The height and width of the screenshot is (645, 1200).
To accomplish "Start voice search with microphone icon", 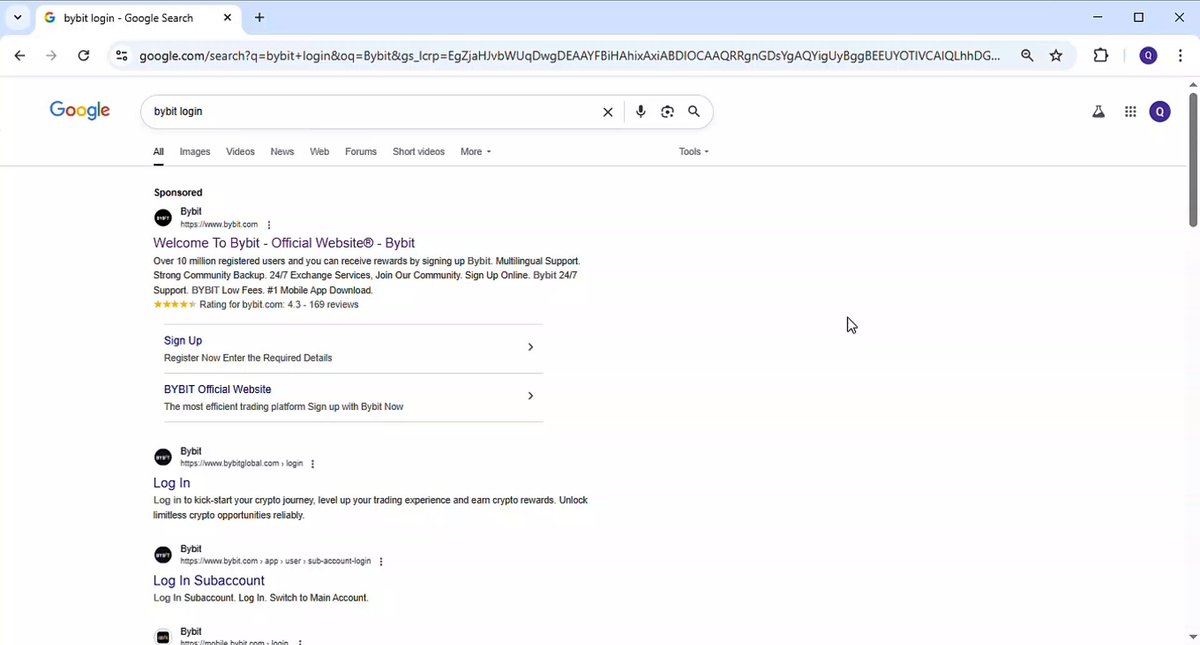I will coord(641,112).
